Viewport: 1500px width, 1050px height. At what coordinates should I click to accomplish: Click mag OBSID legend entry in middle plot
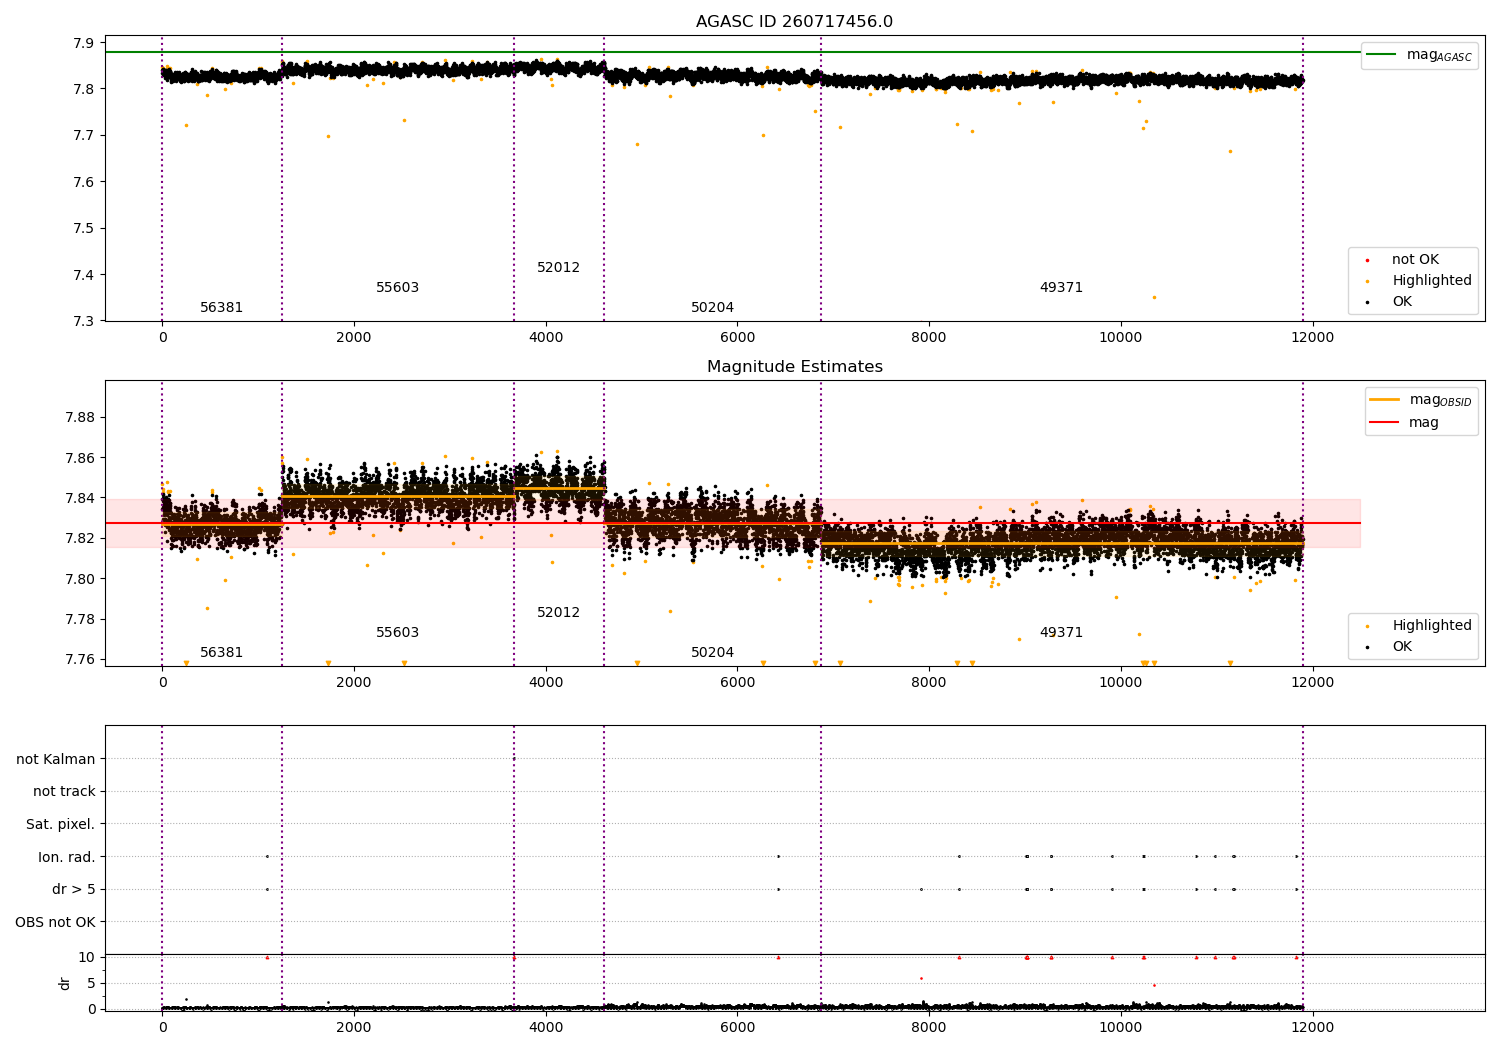tap(1421, 400)
